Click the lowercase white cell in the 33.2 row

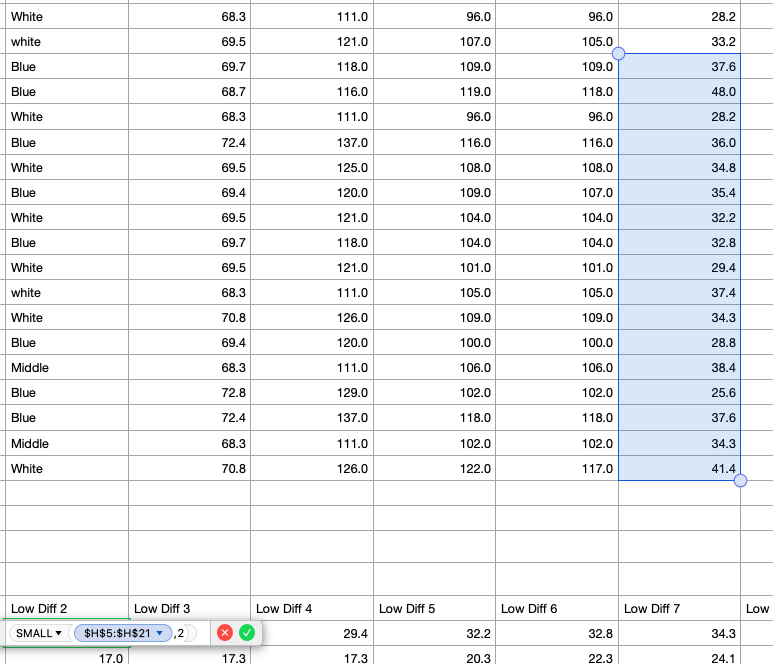[x=67, y=41]
